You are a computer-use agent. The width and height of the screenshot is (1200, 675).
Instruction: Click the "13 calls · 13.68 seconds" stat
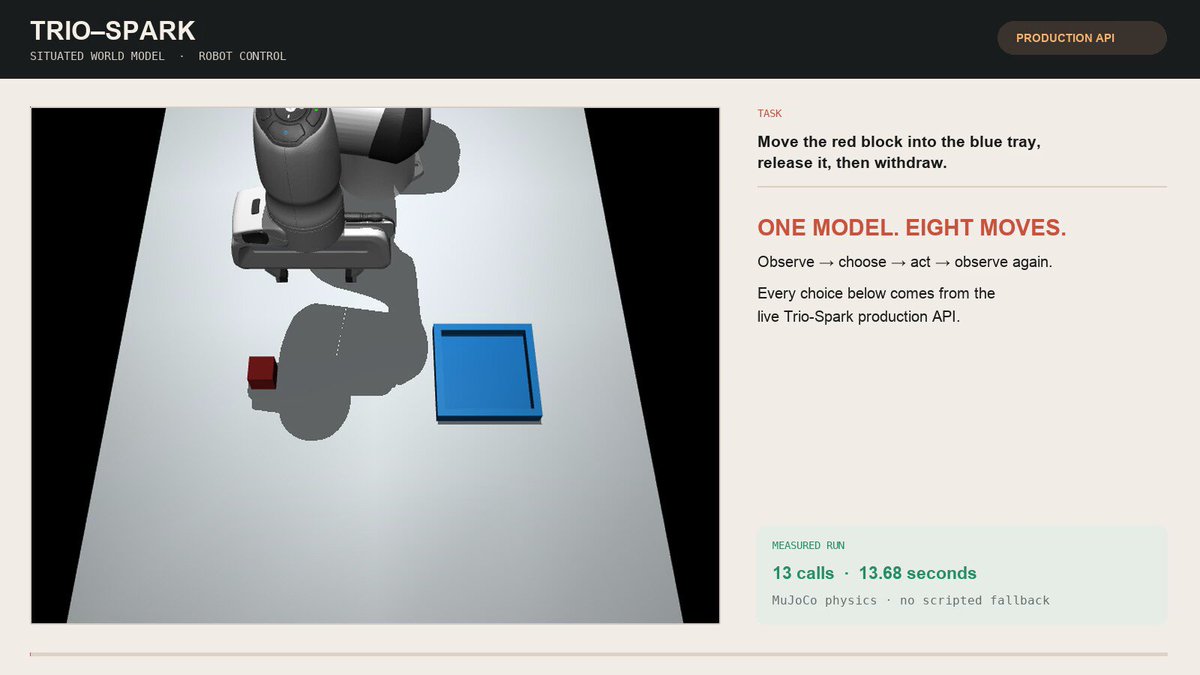pos(874,573)
